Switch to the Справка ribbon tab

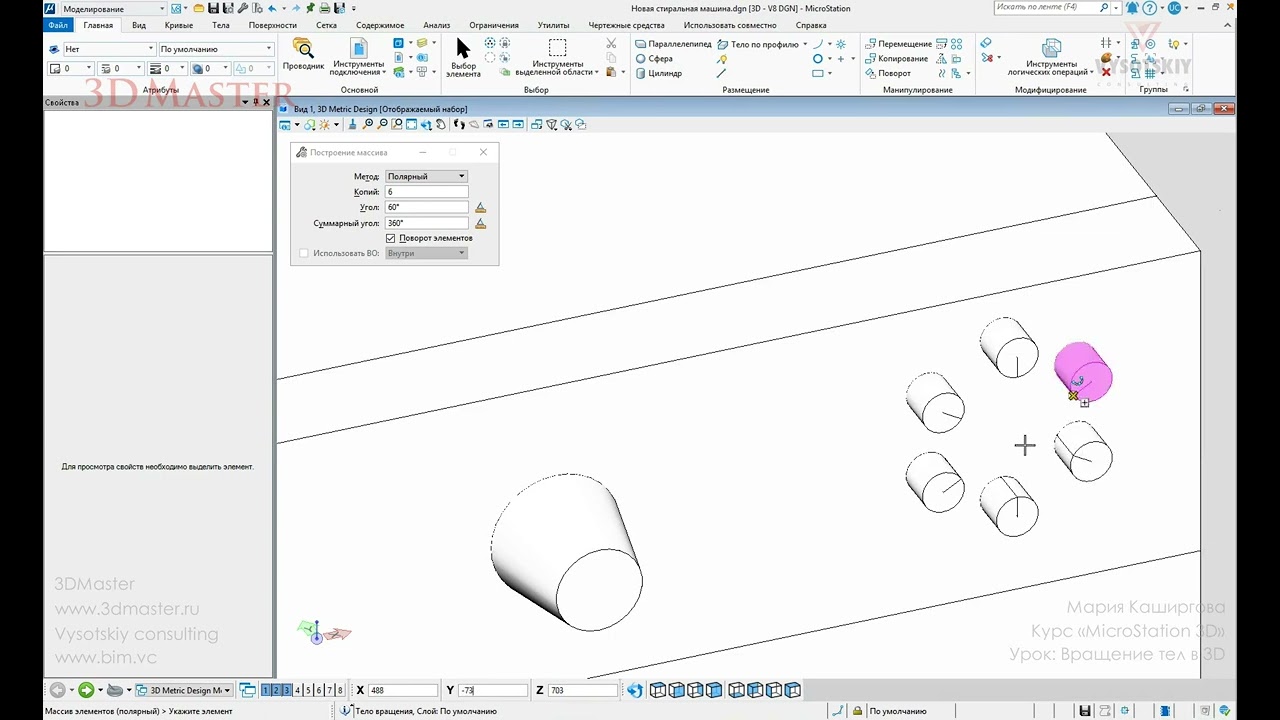click(x=811, y=25)
